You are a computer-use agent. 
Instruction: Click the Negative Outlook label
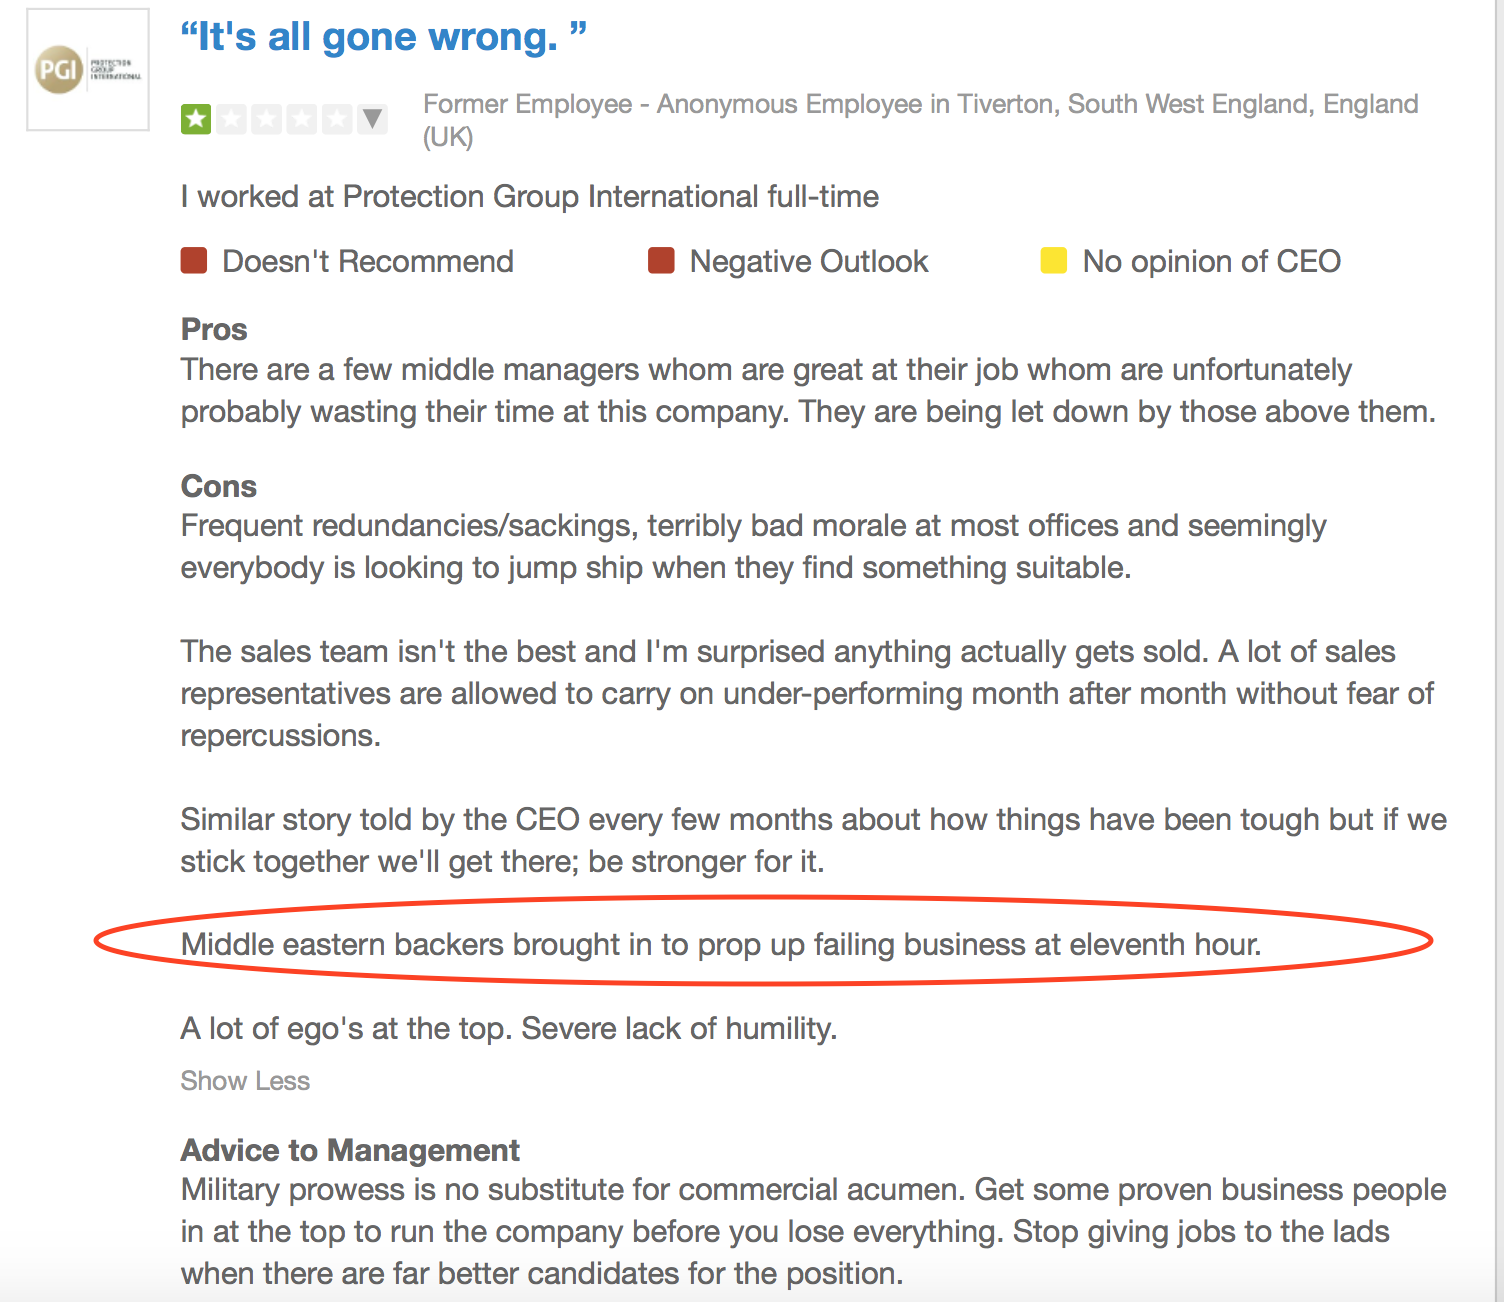point(809,261)
